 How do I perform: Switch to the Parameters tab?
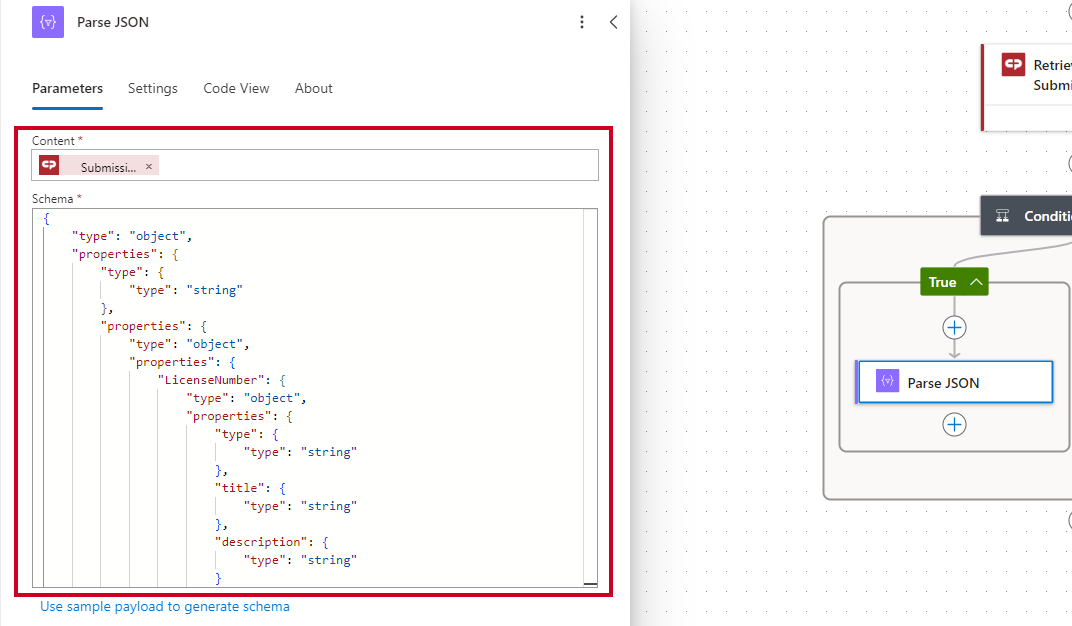(x=67, y=88)
